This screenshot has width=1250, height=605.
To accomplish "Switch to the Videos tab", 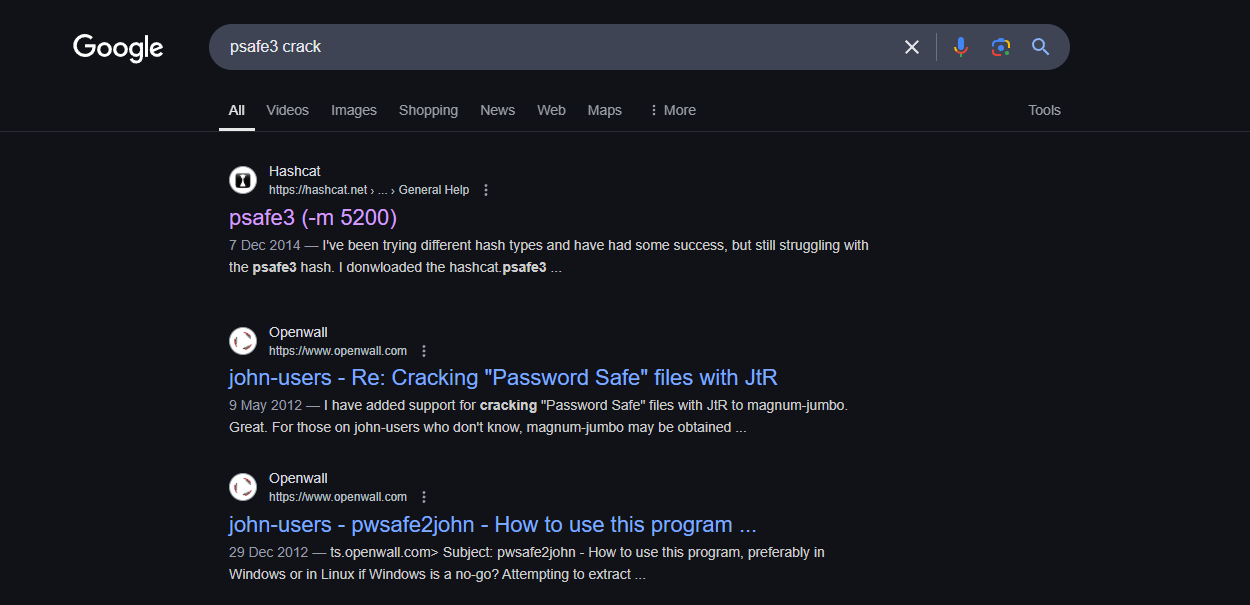I will (288, 110).
